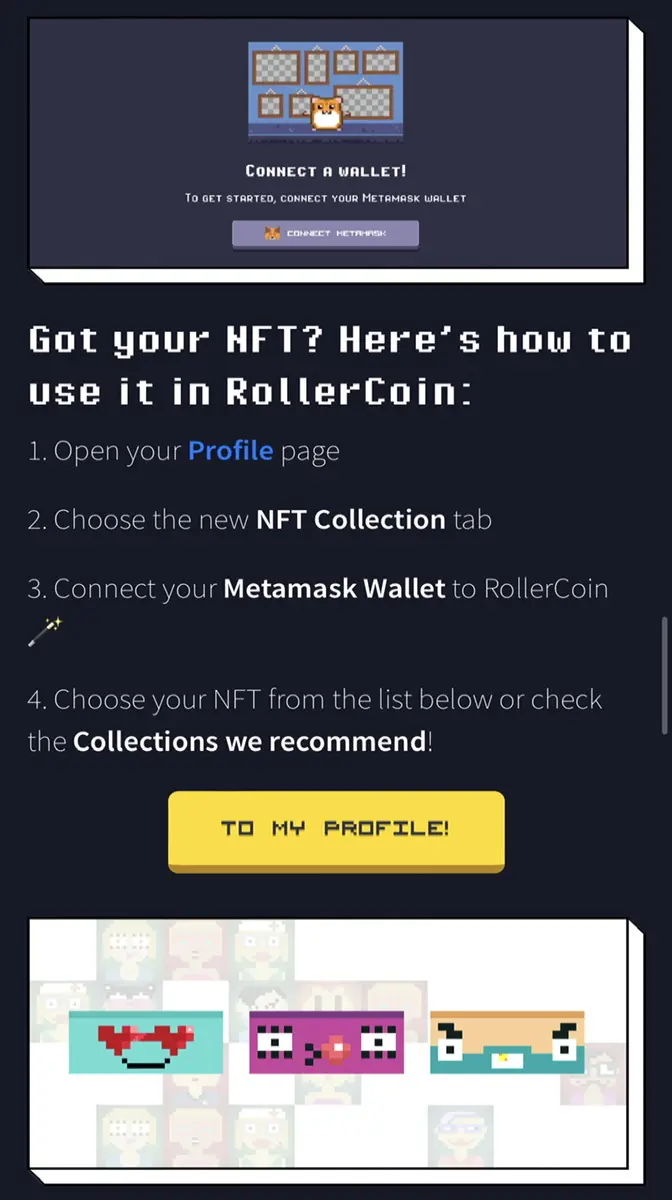Screen dimensions: 672x1200
Task: Click the Got your NFT heading
Action: tap(330, 364)
